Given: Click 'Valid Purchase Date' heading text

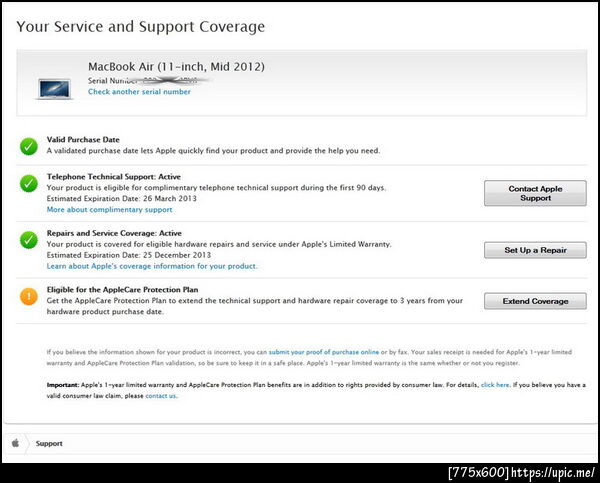Looking at the screenshot, I should tap(83, 139).
